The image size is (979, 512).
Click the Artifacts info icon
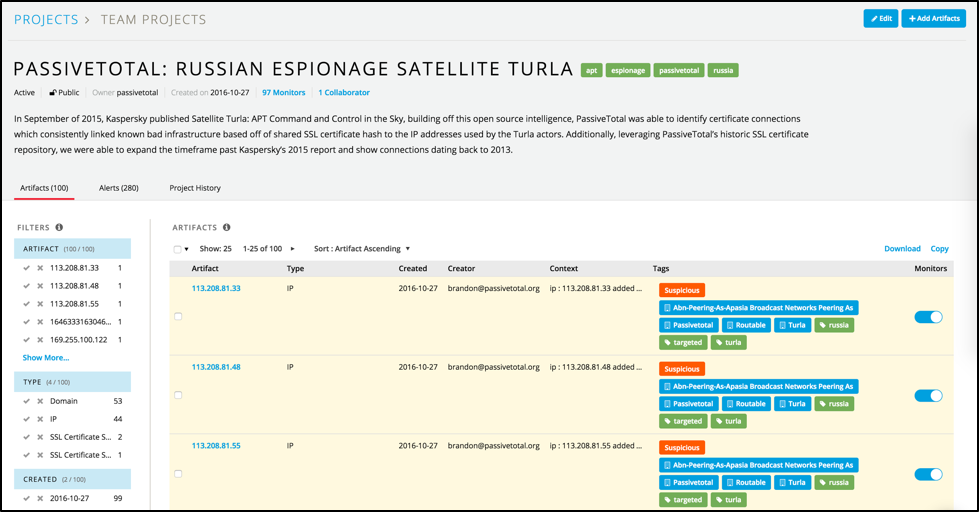pyautogui.click(x=227, y=227)
